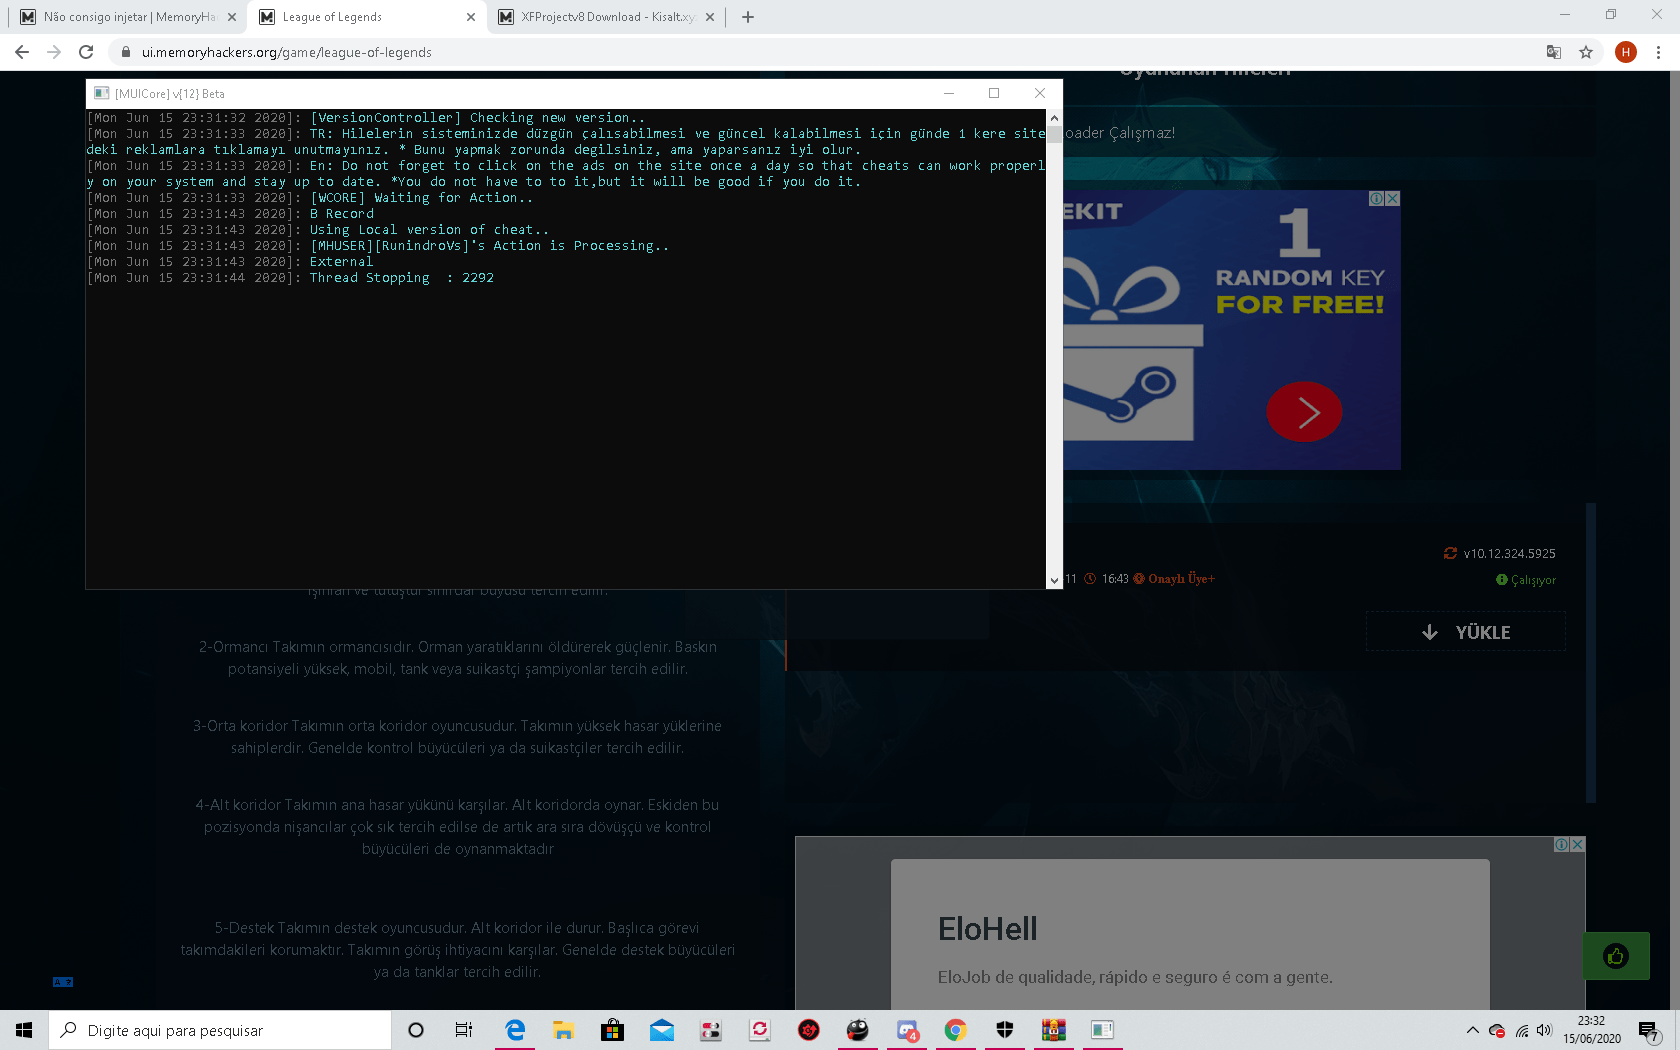Close the League of Legends tab
The width and height of the screenshot is (1680, 1050).
tap(471, 17)
